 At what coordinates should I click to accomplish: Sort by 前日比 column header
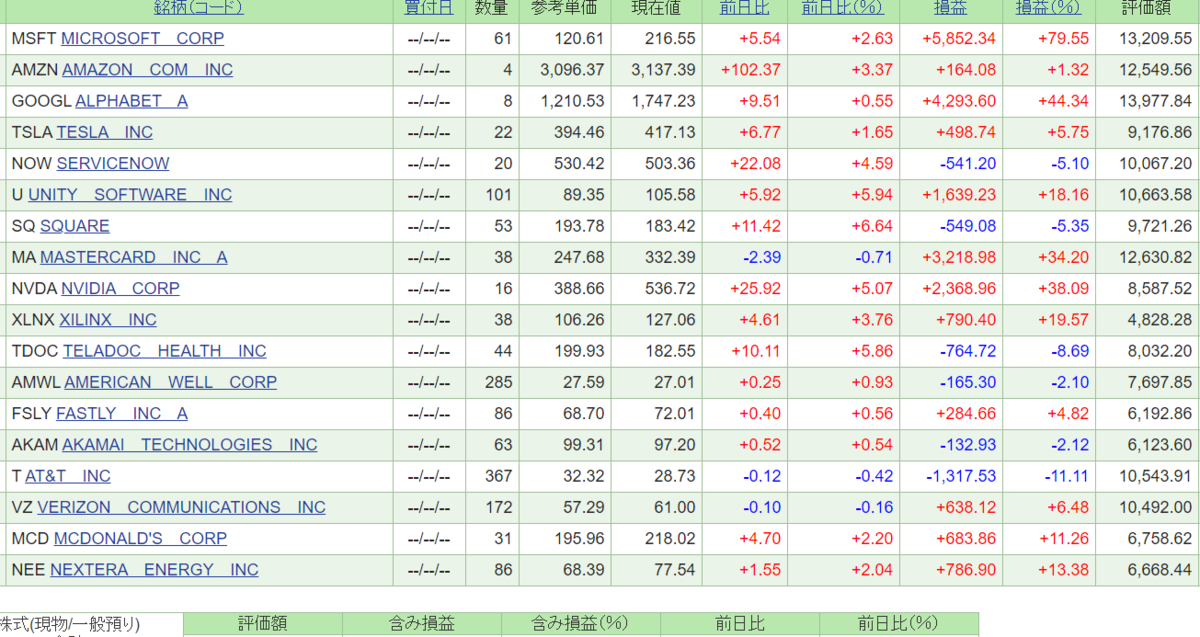[x=744, y=8]
